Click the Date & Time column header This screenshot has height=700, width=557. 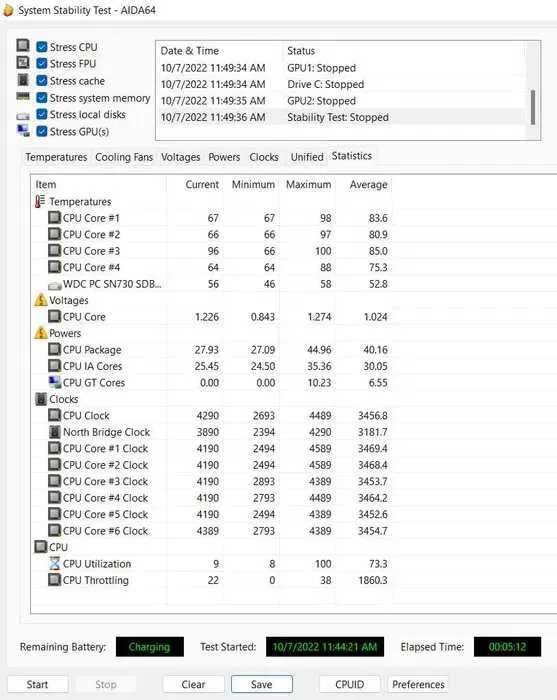[220, 51]
